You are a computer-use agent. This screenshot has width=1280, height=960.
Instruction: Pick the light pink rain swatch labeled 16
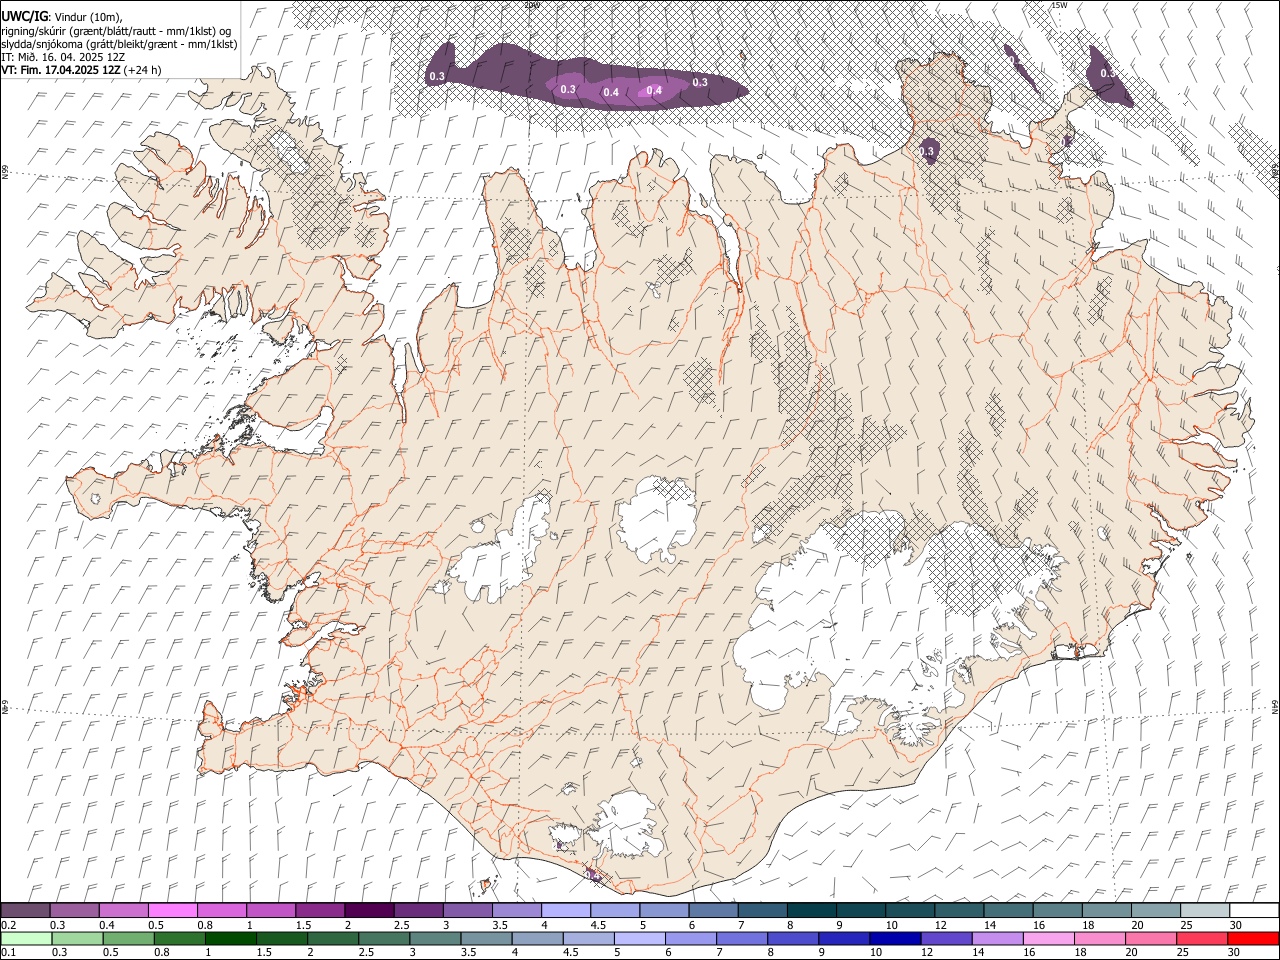pos(1047,938)
